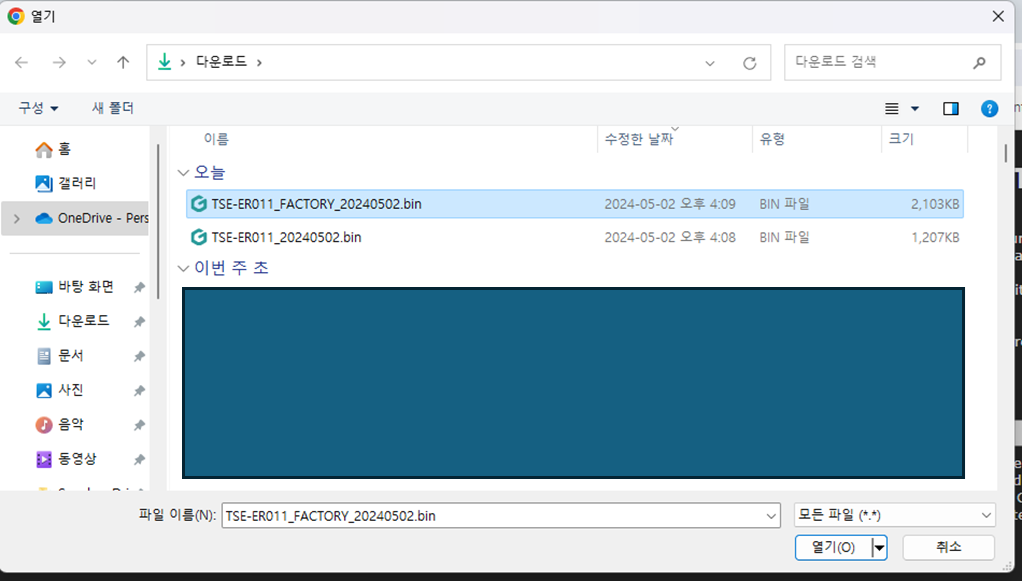Open the file name dropdown arrow
Image resolution: width=1022 pixels, height=581 pixels.
[x=772, y=516]
